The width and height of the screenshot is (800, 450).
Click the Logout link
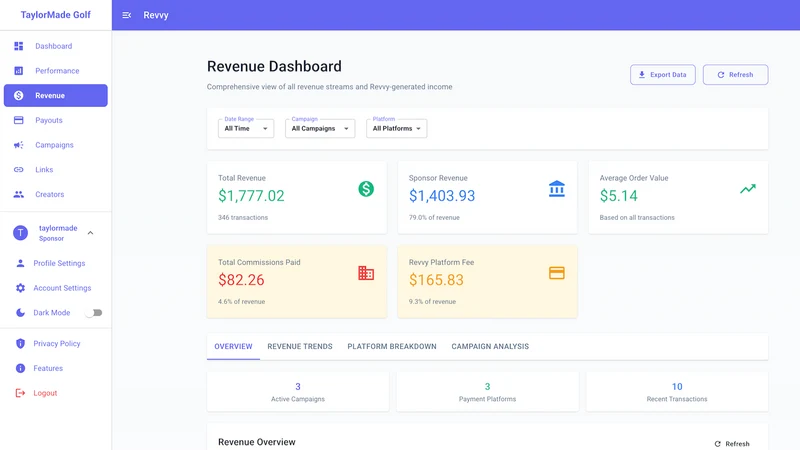pyautogui.click(x=45, y=393)
